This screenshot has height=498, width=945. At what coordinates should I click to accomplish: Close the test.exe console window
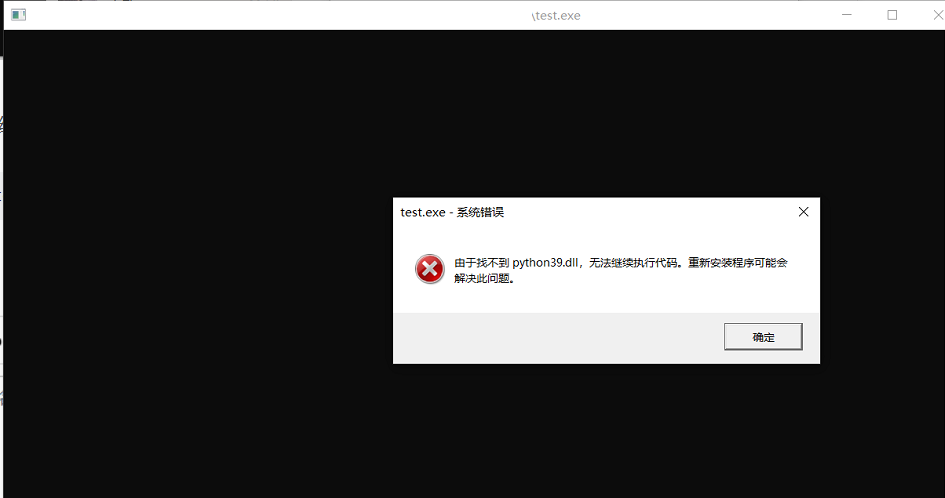click(937, 15)
